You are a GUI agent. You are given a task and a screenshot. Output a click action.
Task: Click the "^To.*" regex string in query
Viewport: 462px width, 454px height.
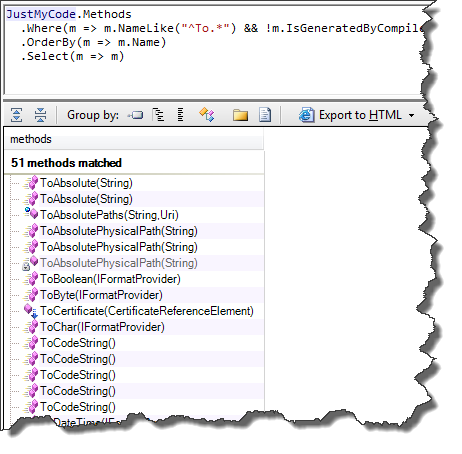205,28
